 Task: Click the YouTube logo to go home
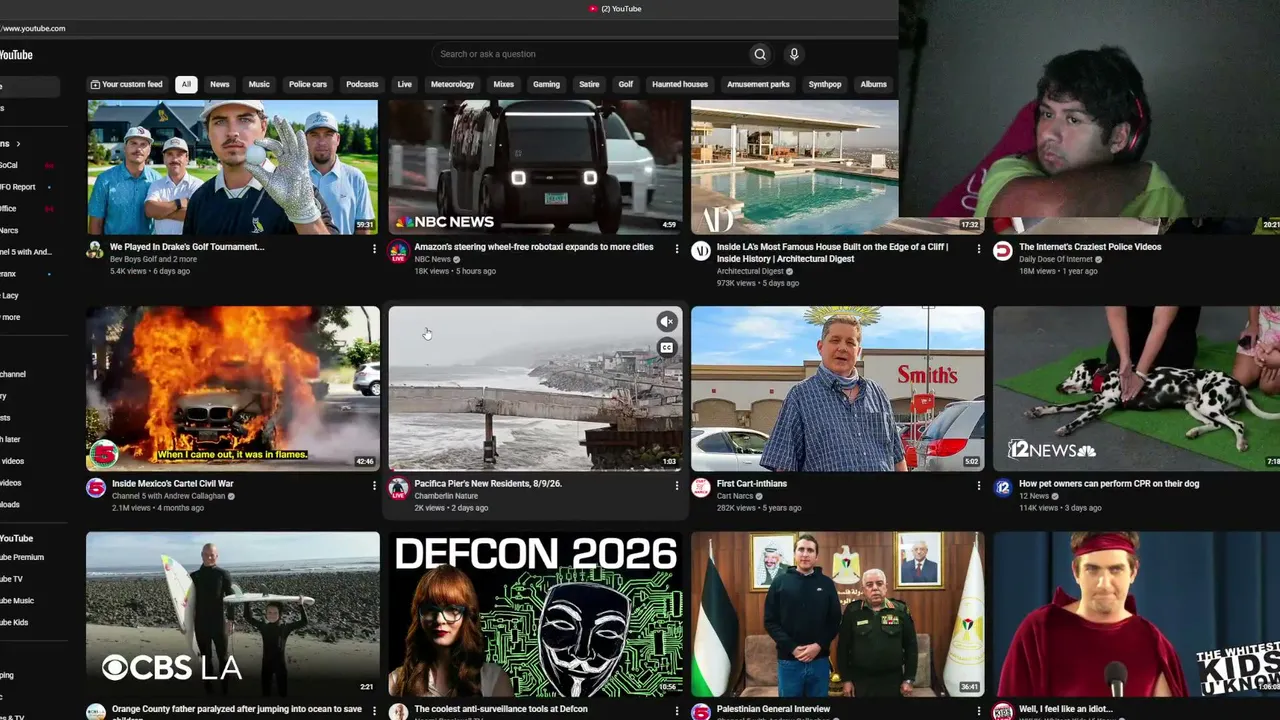point(16,55)
